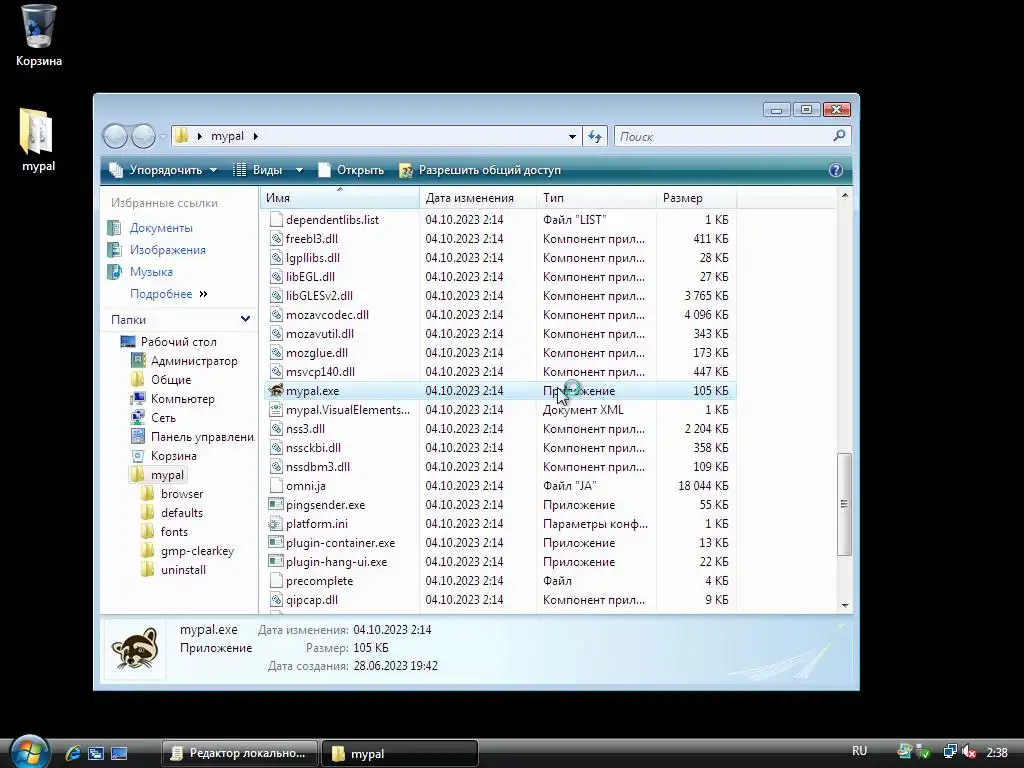1024x768 pixels.
Task: Switch to Local Policy Editor taskbar button
Action: click(x=239, y=753)
